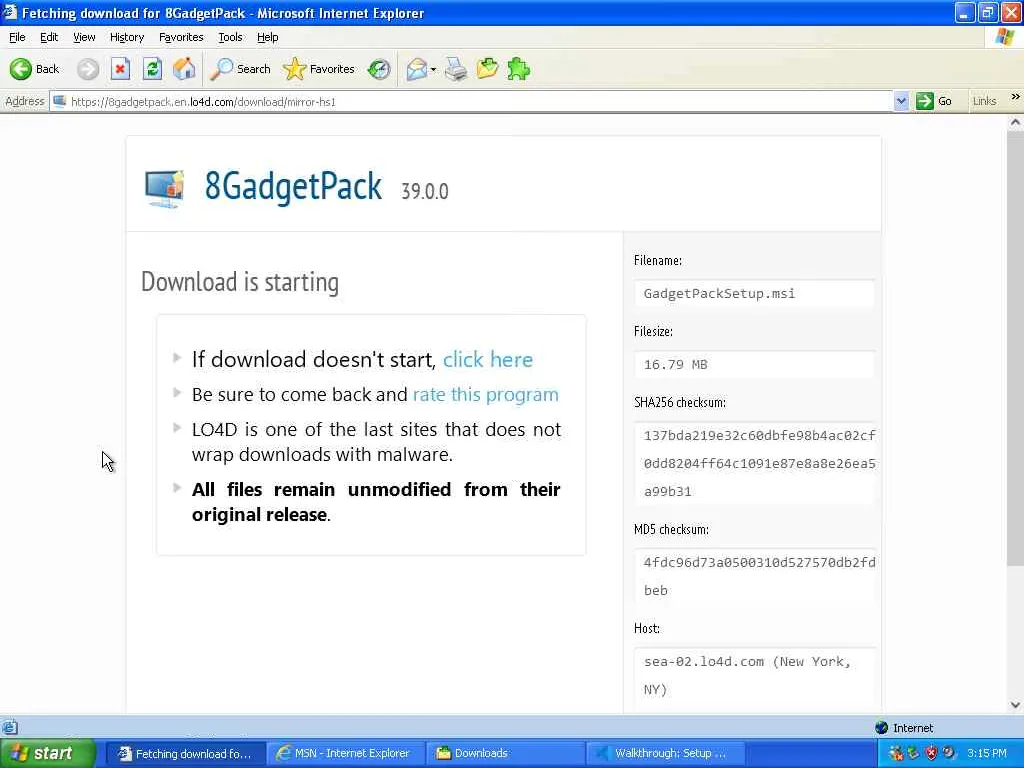Click the sea-02.lo4d.com host value
The width and height of the screenshot is (1024, 768).
tap(754, 675)
